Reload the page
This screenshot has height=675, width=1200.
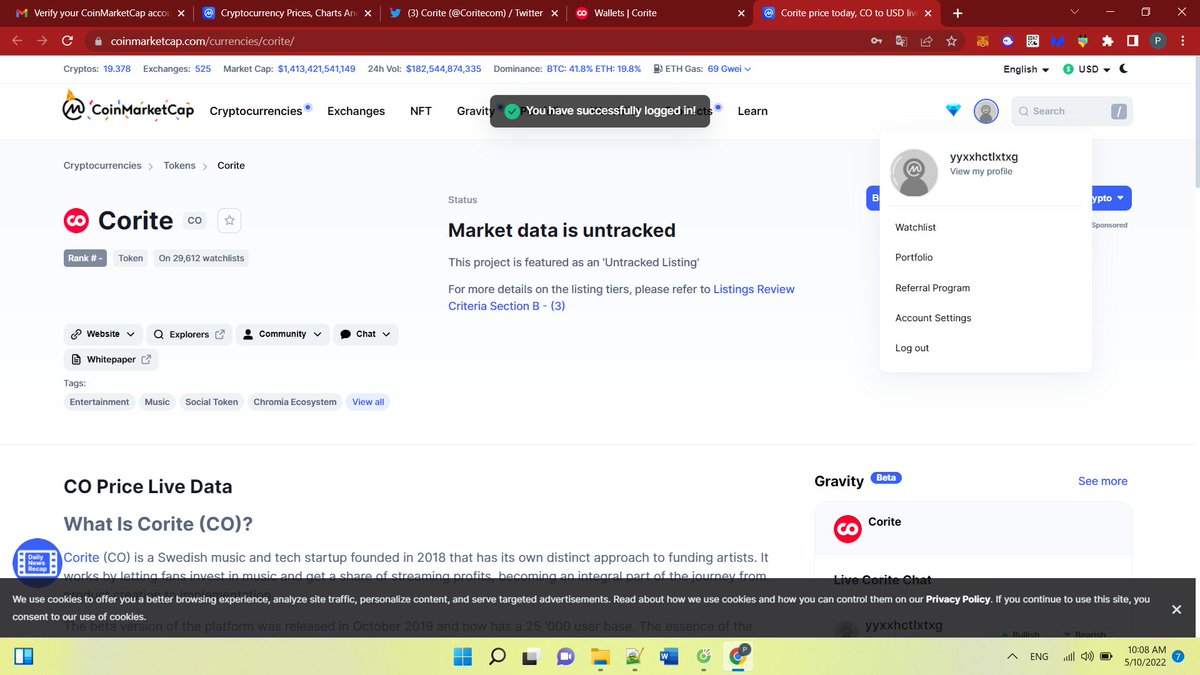[67, 41]
